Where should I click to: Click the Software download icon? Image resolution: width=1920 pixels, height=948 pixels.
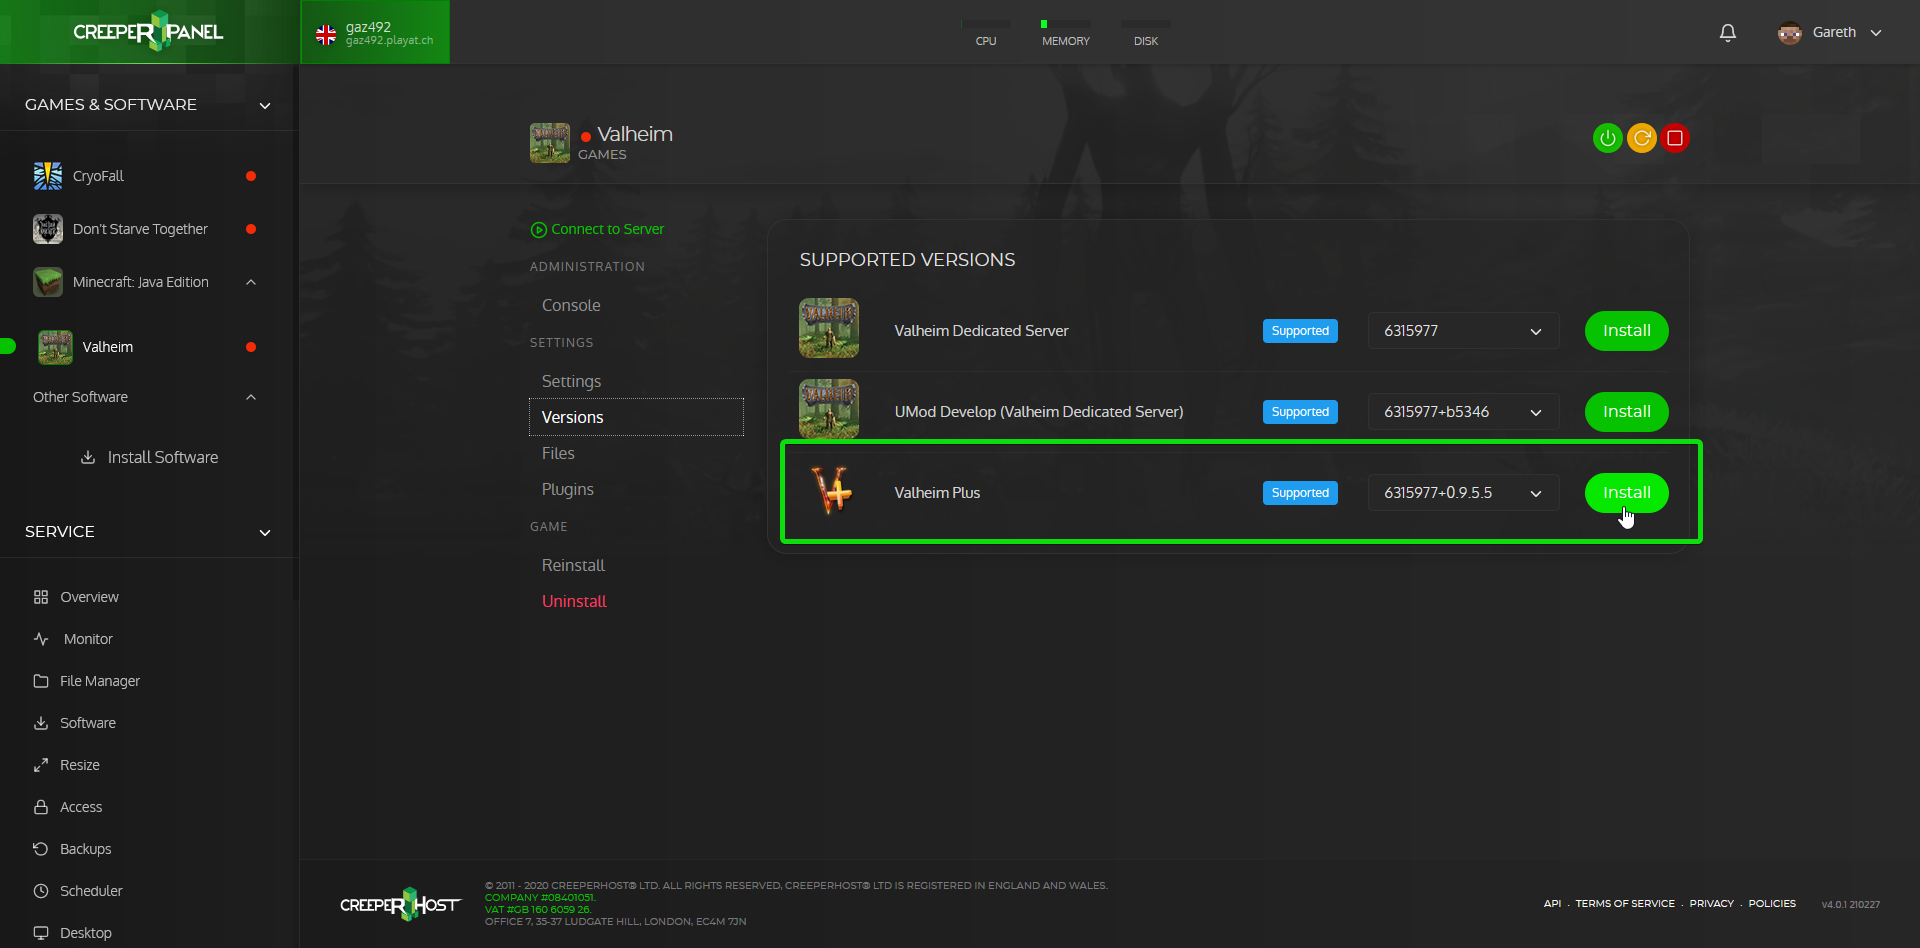click(41, 723)
